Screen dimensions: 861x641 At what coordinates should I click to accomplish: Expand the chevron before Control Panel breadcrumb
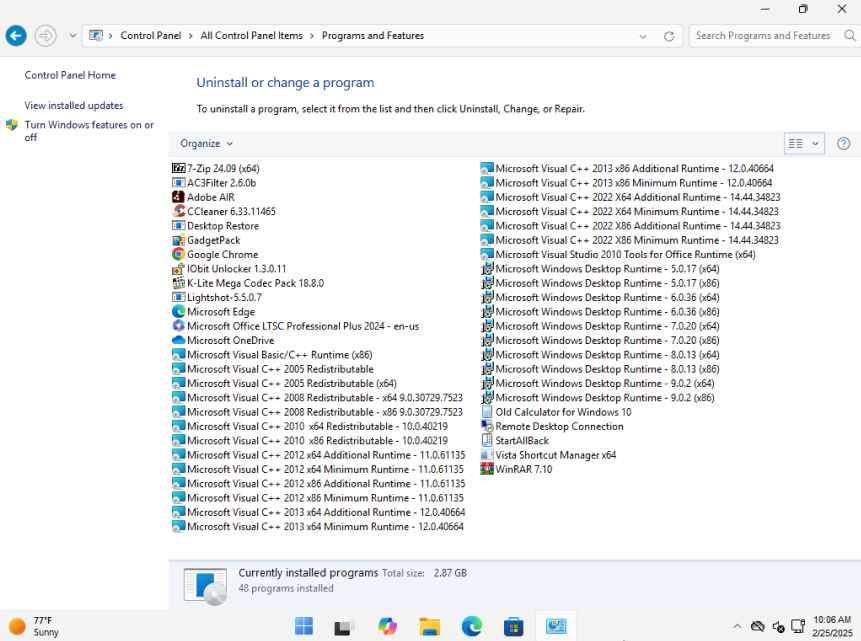110,36
